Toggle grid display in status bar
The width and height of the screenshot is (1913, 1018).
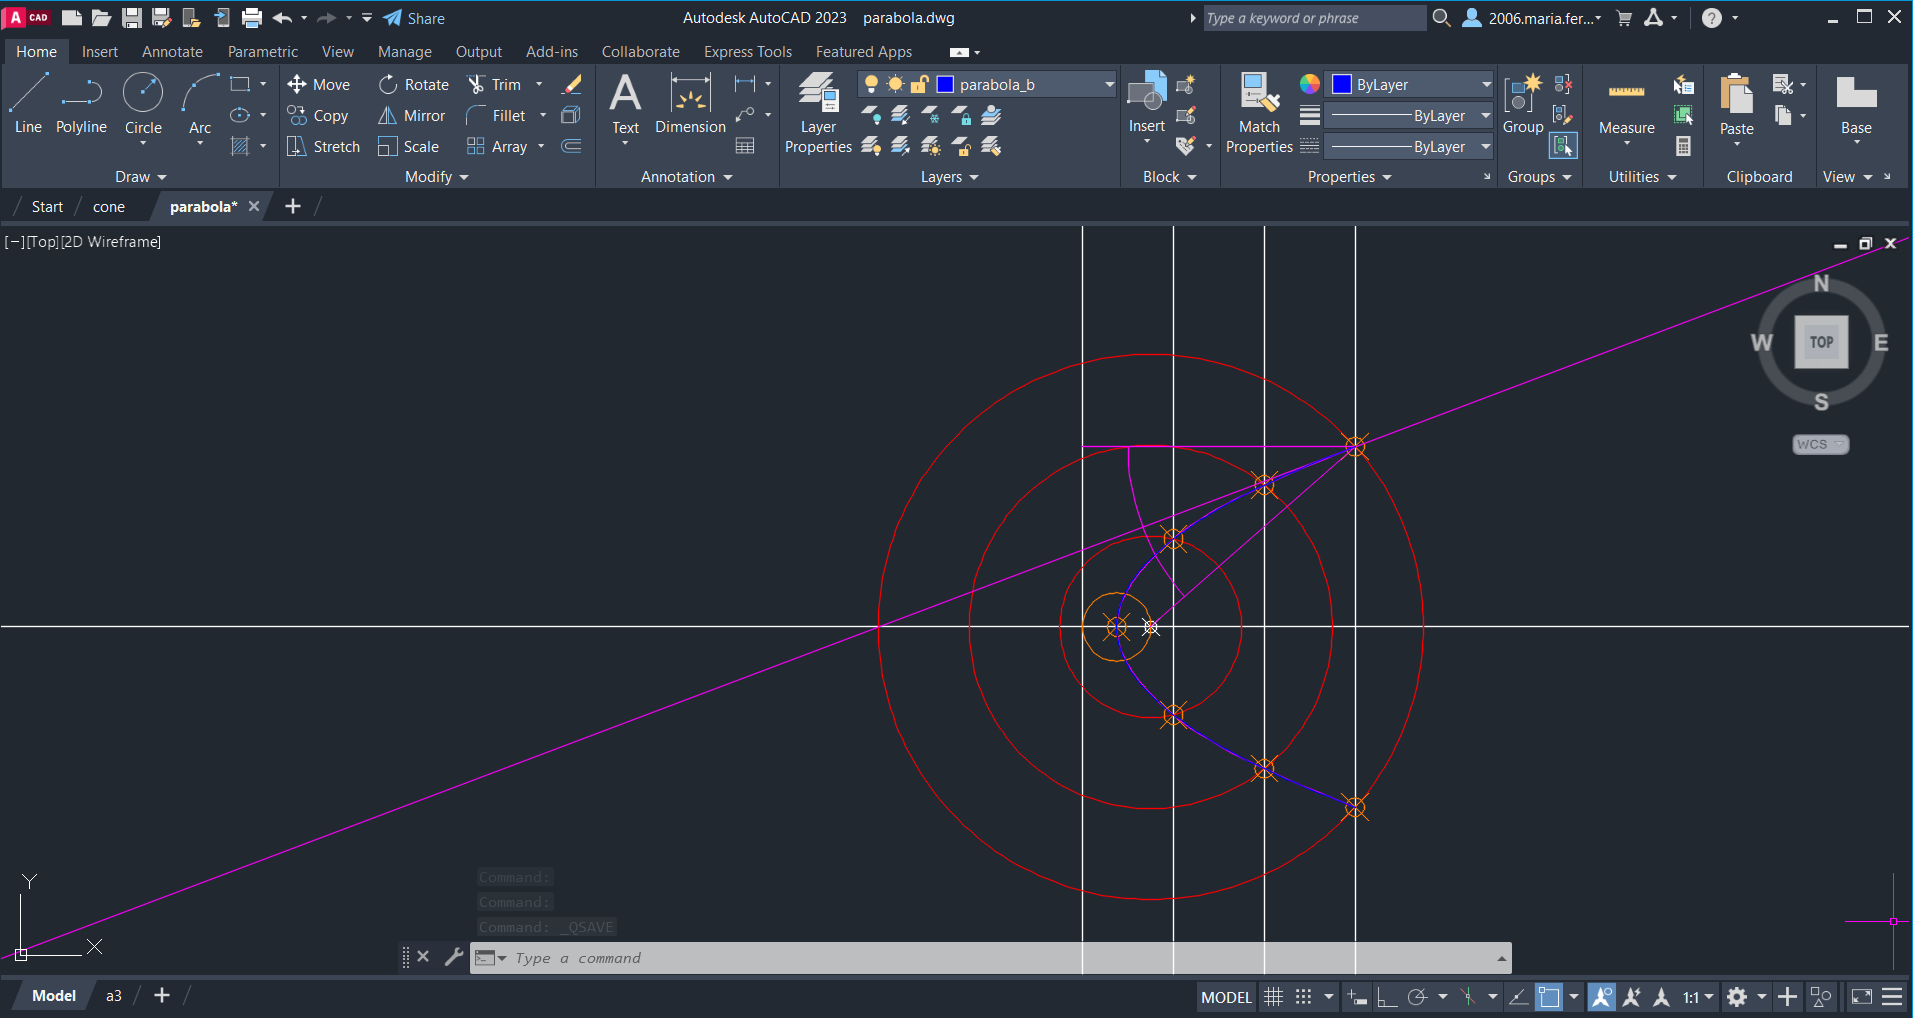1273,997
